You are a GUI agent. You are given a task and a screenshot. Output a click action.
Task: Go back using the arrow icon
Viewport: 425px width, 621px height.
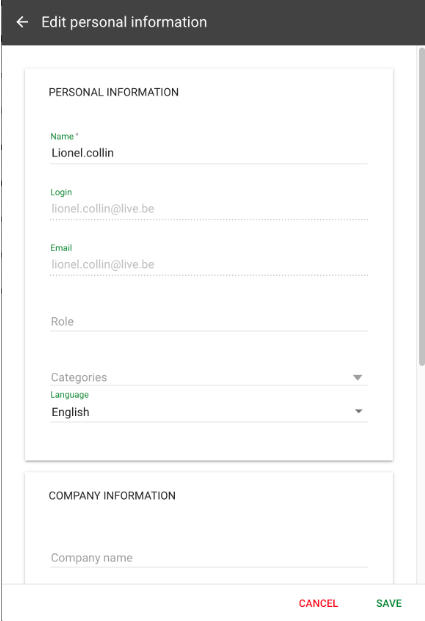22,22
